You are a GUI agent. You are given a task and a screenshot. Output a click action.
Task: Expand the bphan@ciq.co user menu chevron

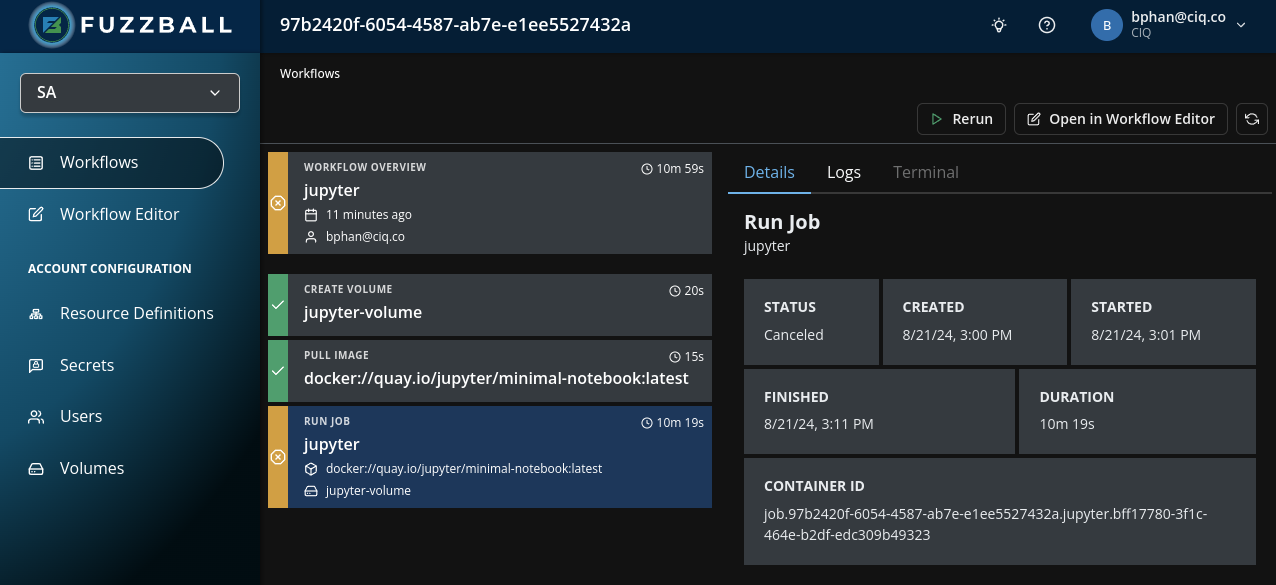(1241, 25)
